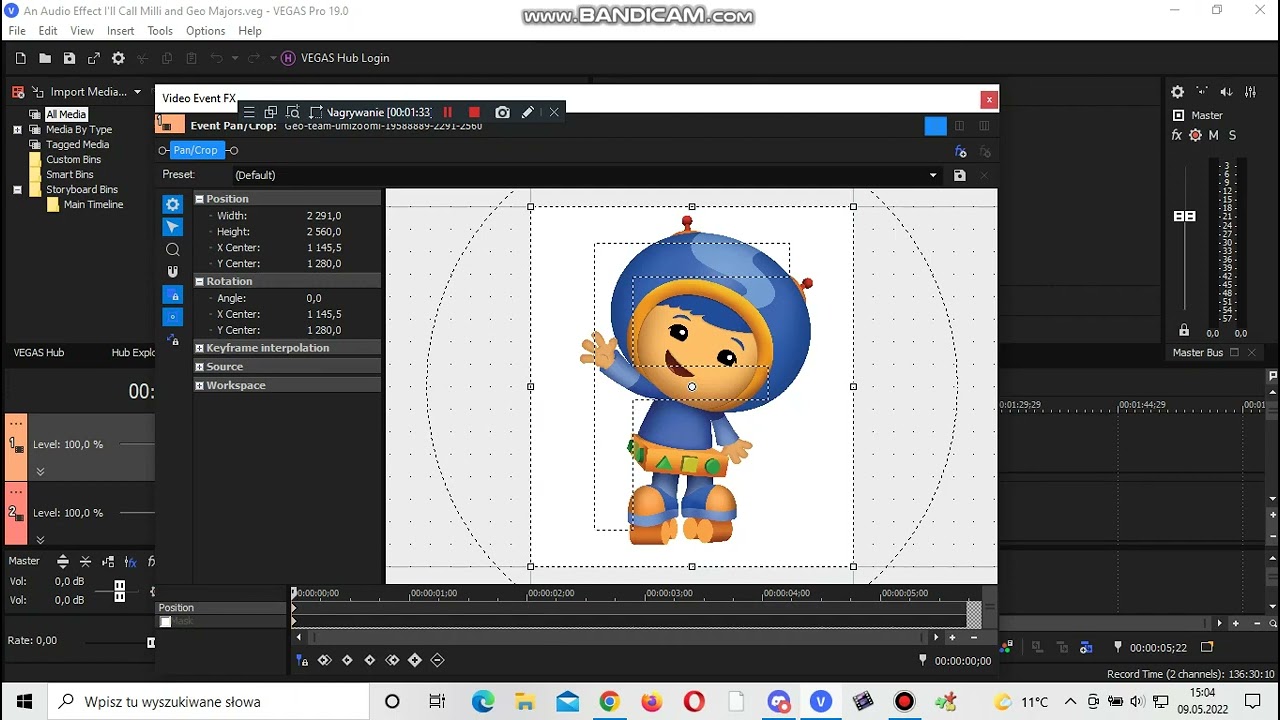1280x720 pixels.
Task: Edit the Position Width value 2 291,0
Action: tap(324, 216)
